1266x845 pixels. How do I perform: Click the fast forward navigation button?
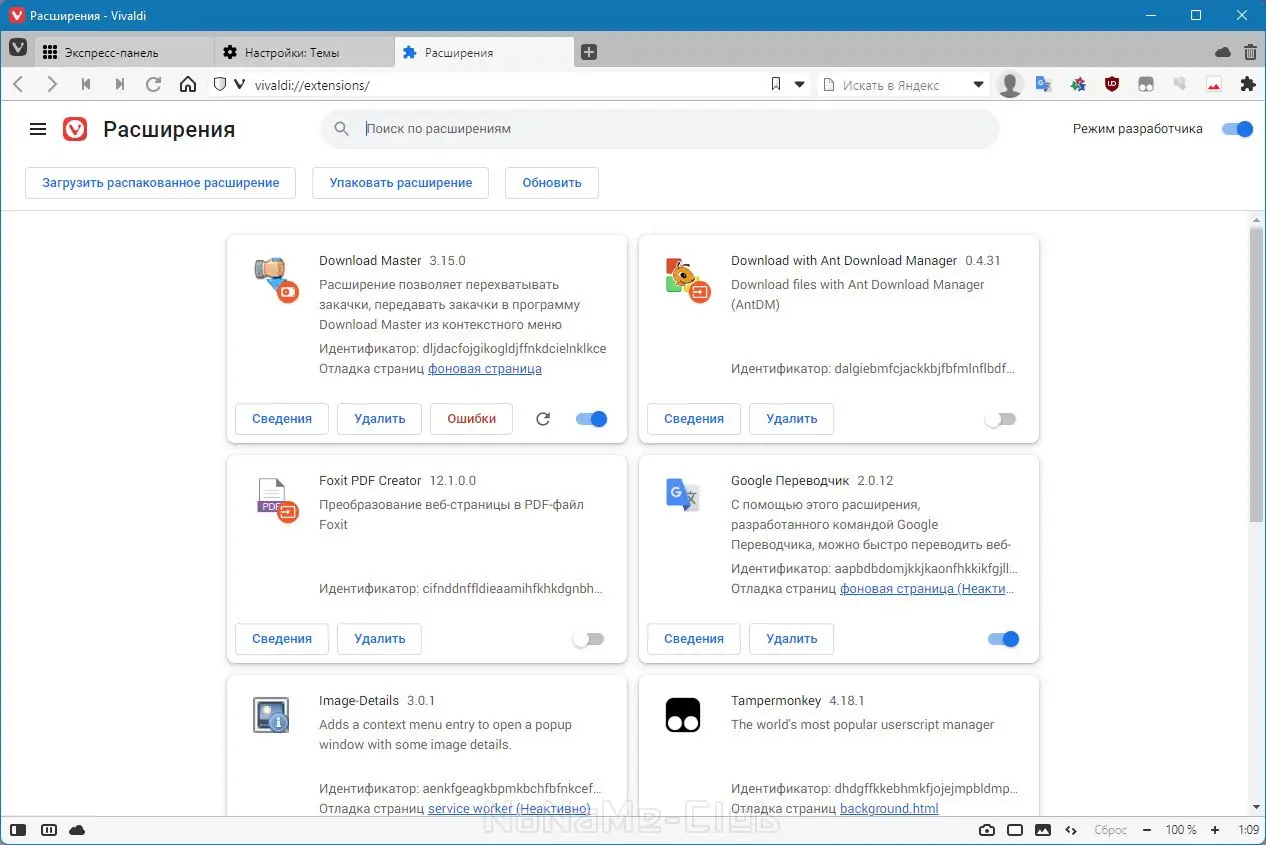point(120,85)
